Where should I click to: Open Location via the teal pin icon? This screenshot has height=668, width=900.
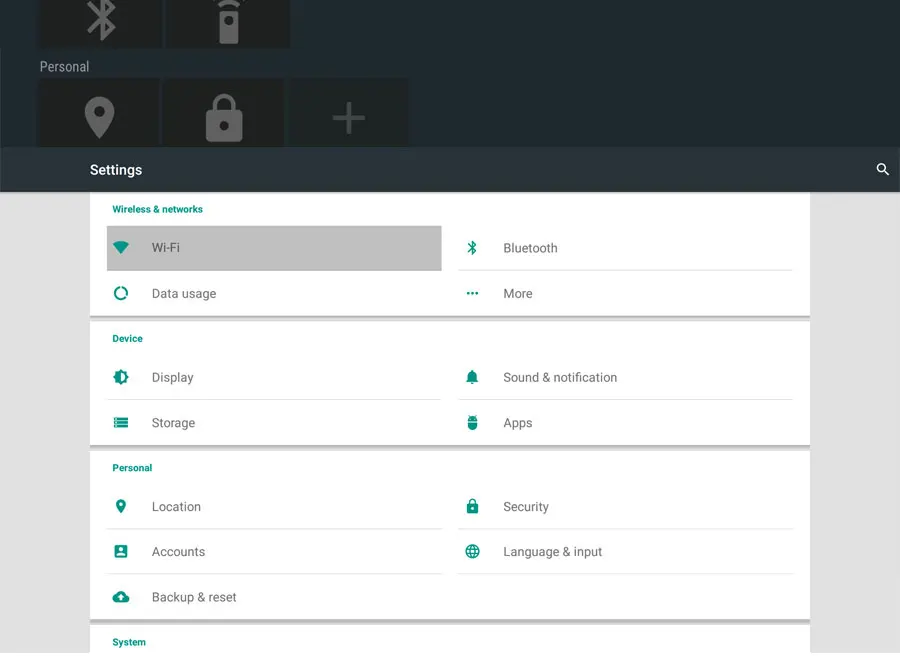pyautogui.click(x=121, y=506)
